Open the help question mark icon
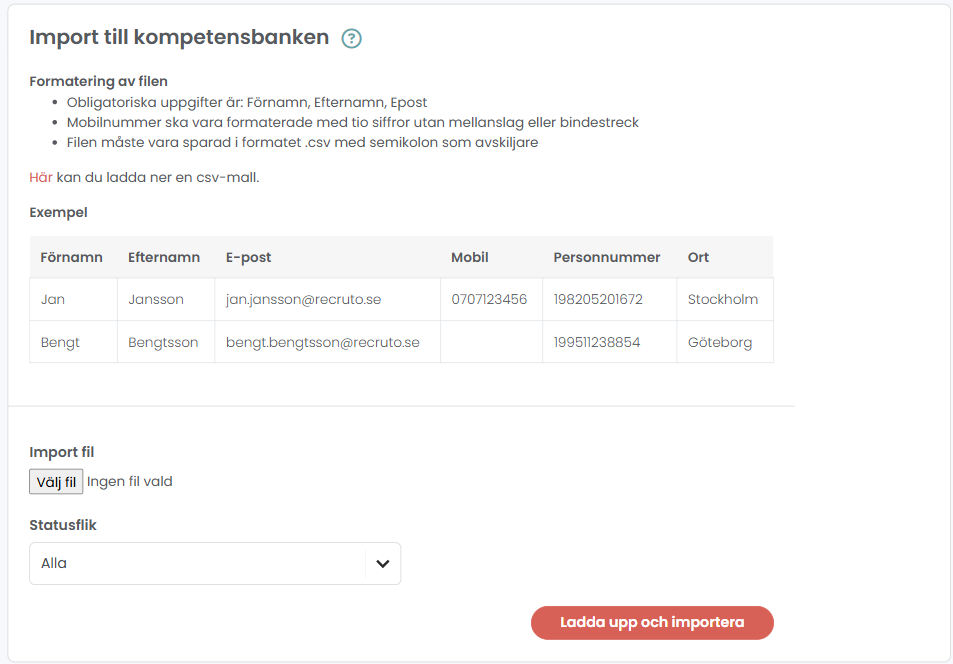The image size is (953, 664). [351, 38]
